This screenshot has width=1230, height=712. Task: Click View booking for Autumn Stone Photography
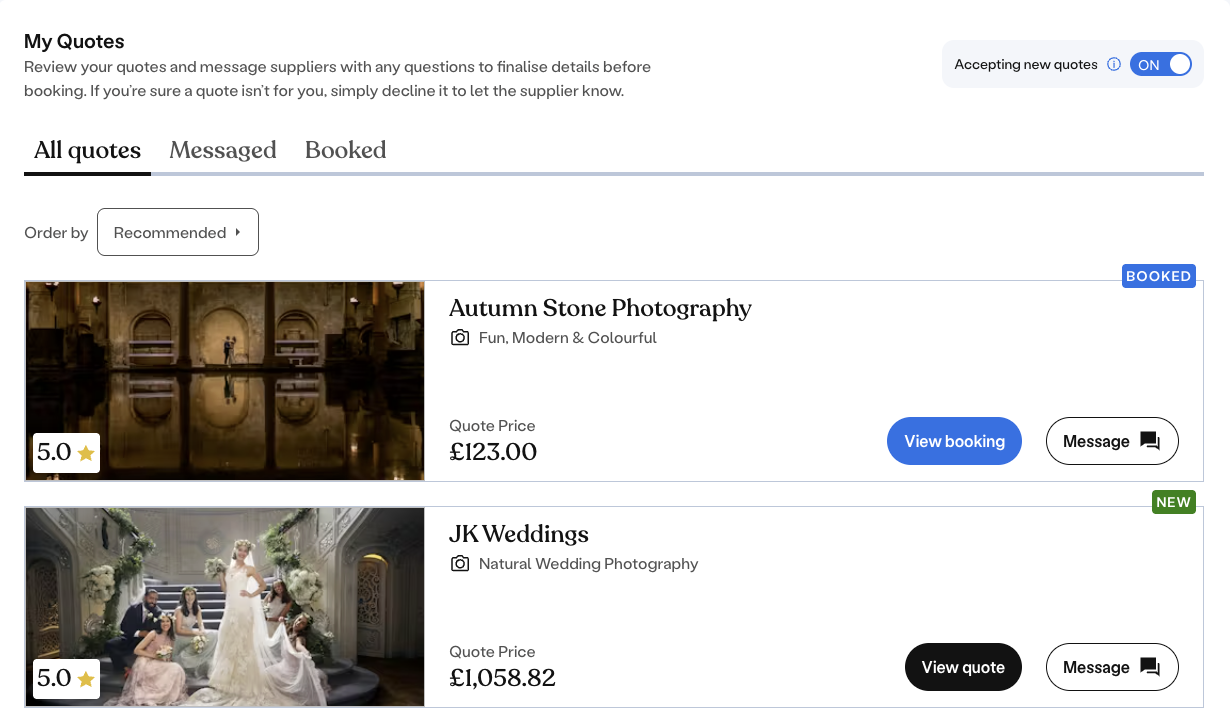coord(954,441)
